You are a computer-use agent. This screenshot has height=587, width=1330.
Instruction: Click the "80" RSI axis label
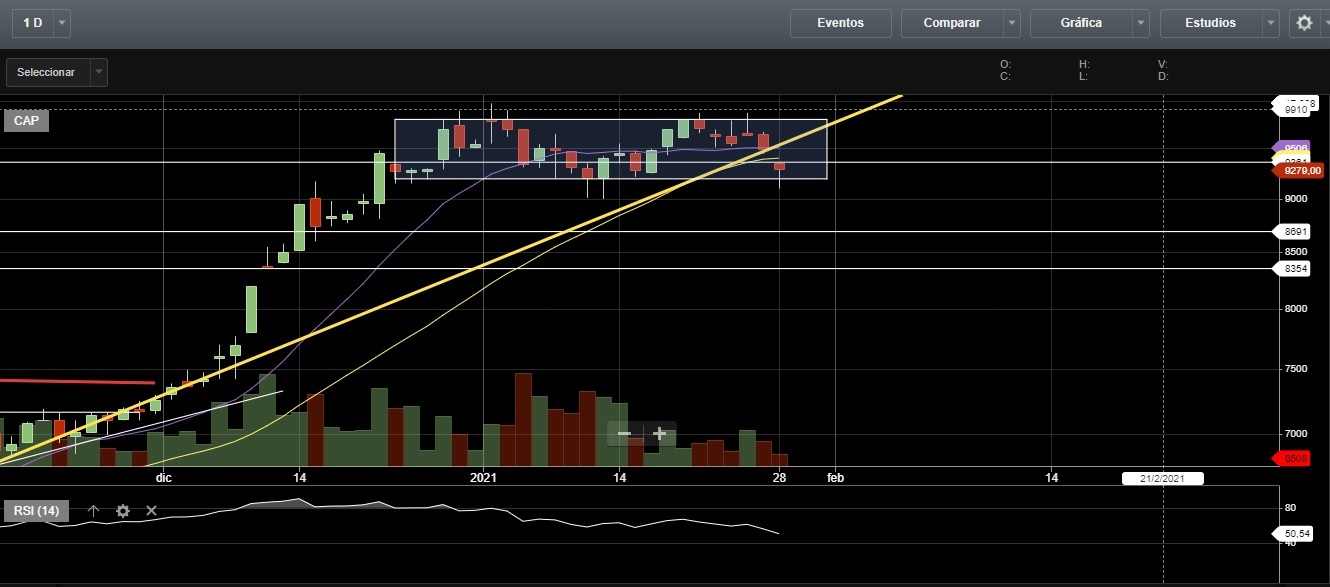pos(1290,508)
